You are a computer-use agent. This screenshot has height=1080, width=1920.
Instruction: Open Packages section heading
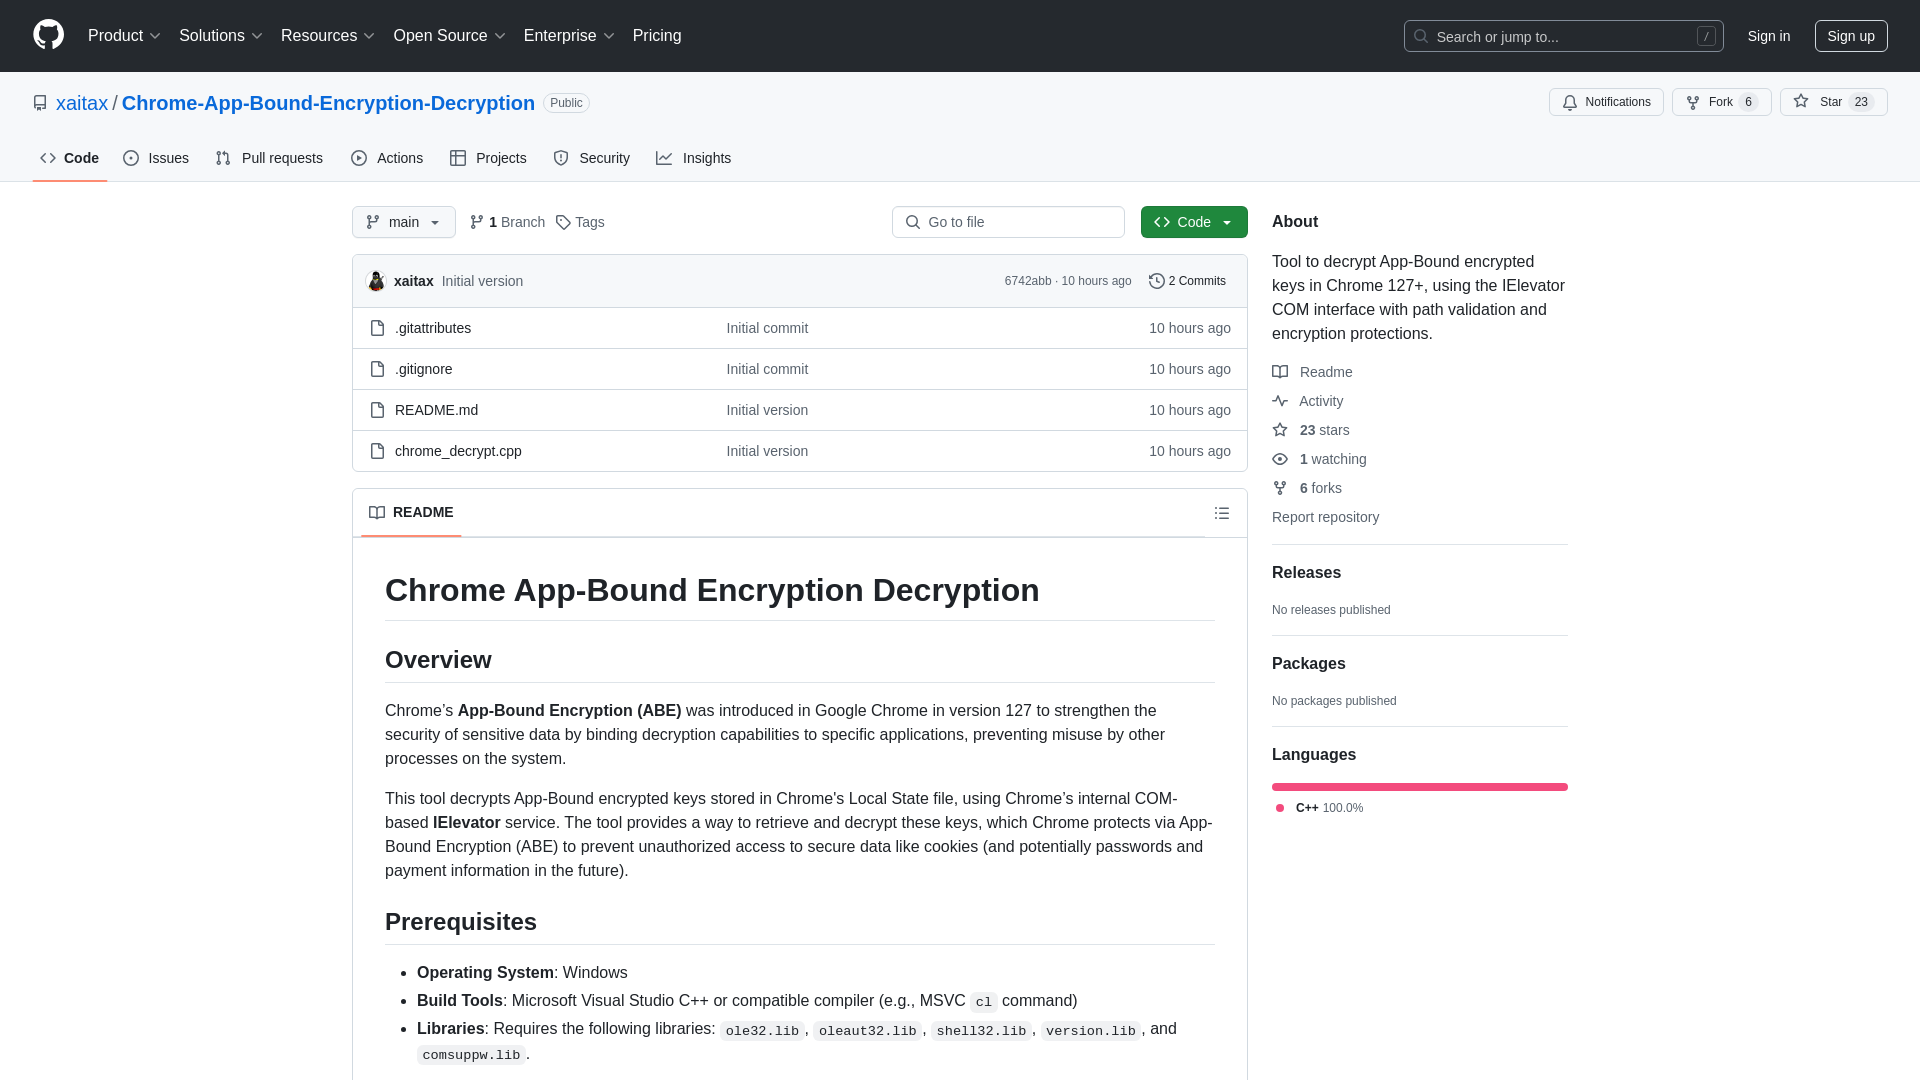coord(1308,664)
